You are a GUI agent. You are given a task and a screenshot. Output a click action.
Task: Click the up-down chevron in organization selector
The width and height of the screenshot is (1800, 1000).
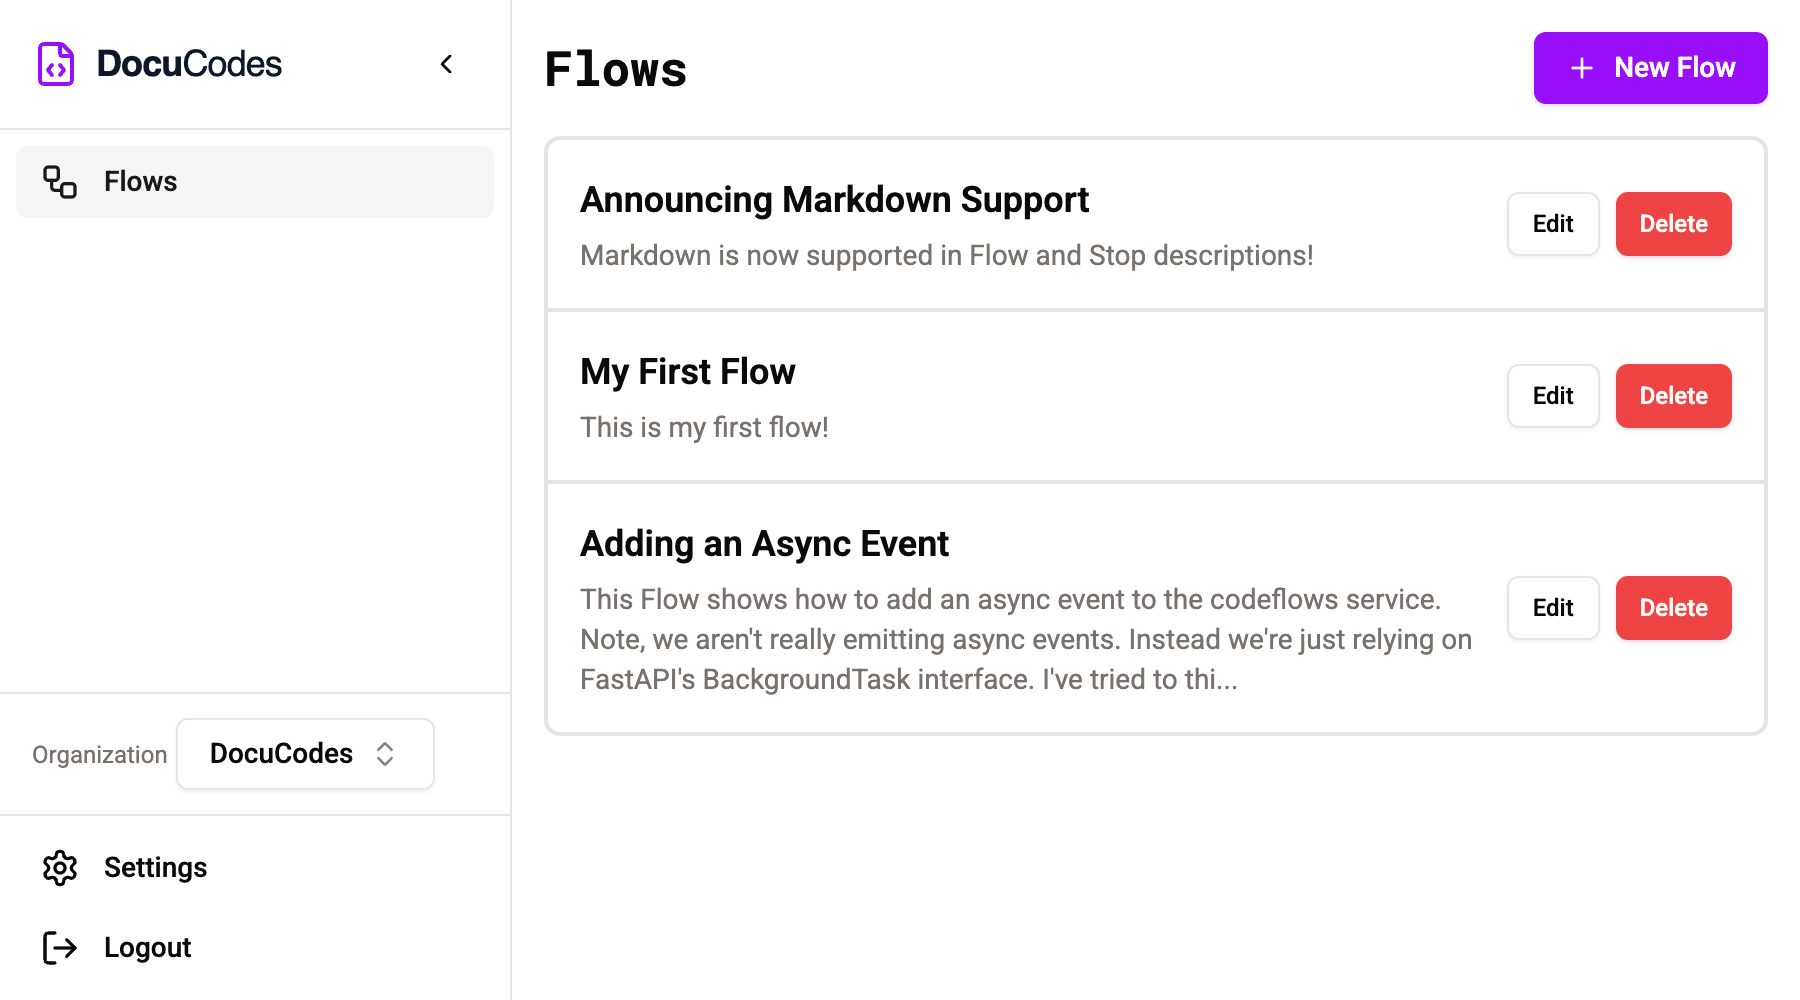tap(385, 754)
